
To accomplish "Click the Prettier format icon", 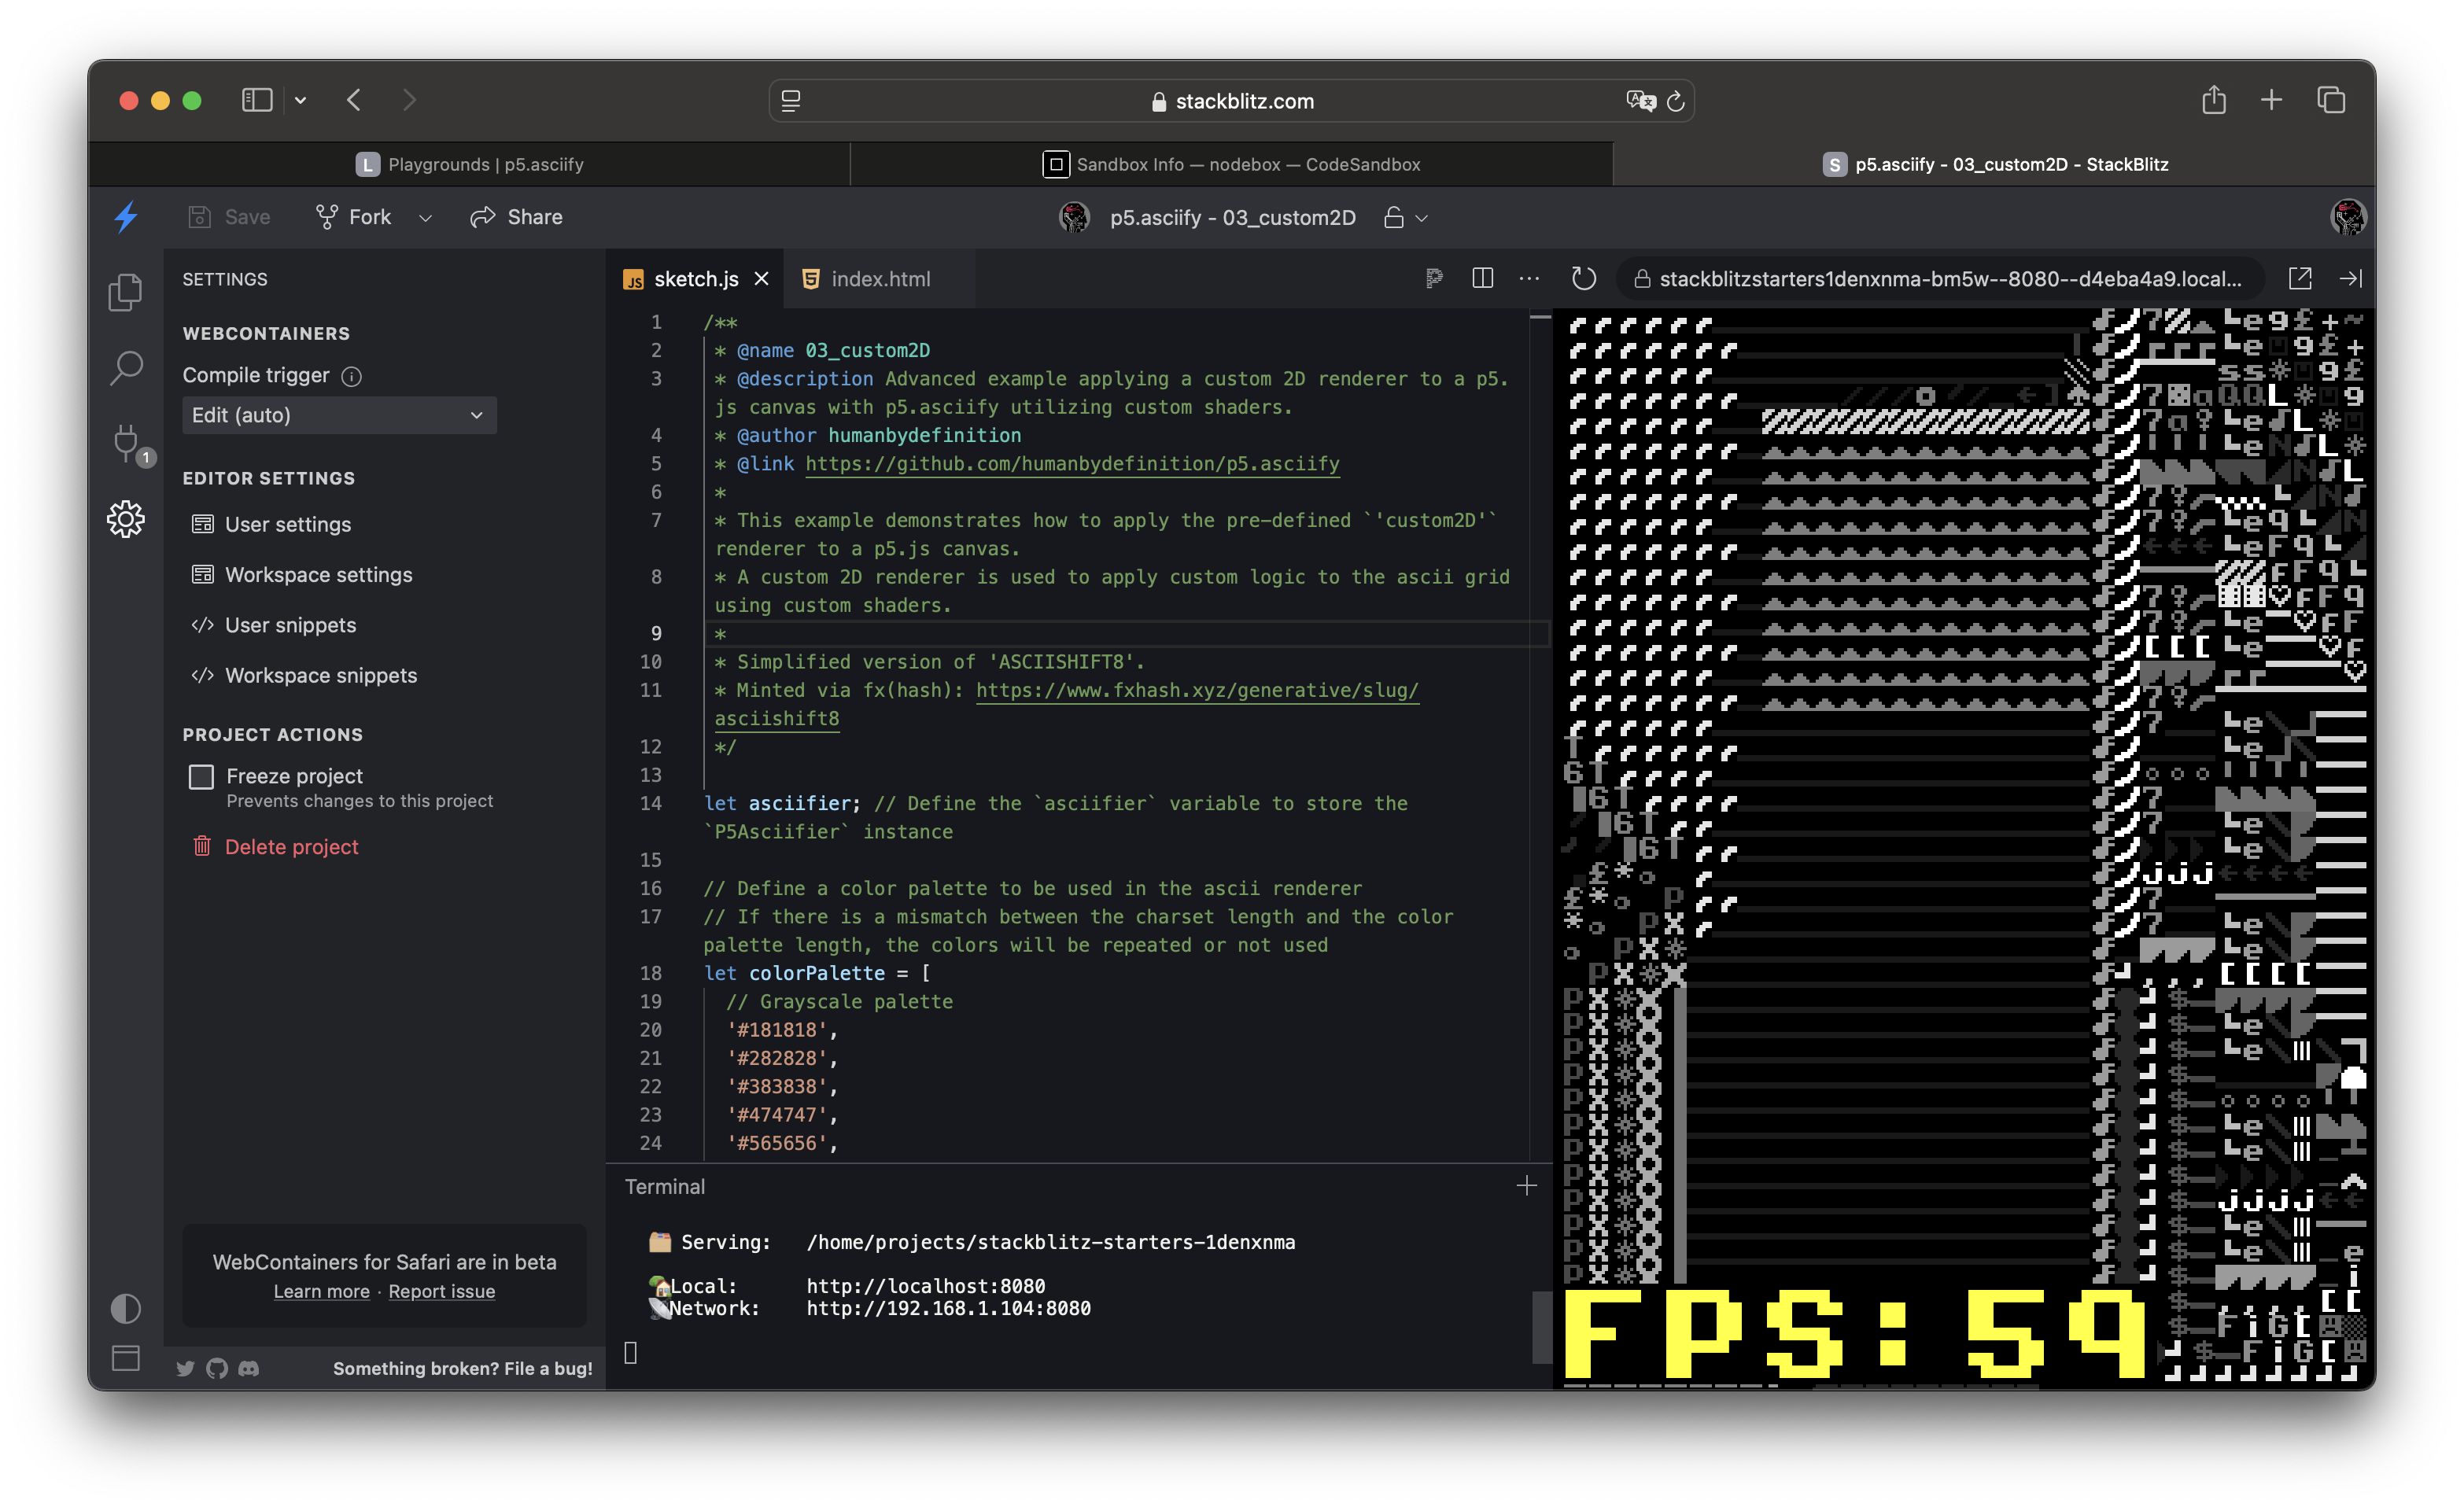I will 1434,278.
